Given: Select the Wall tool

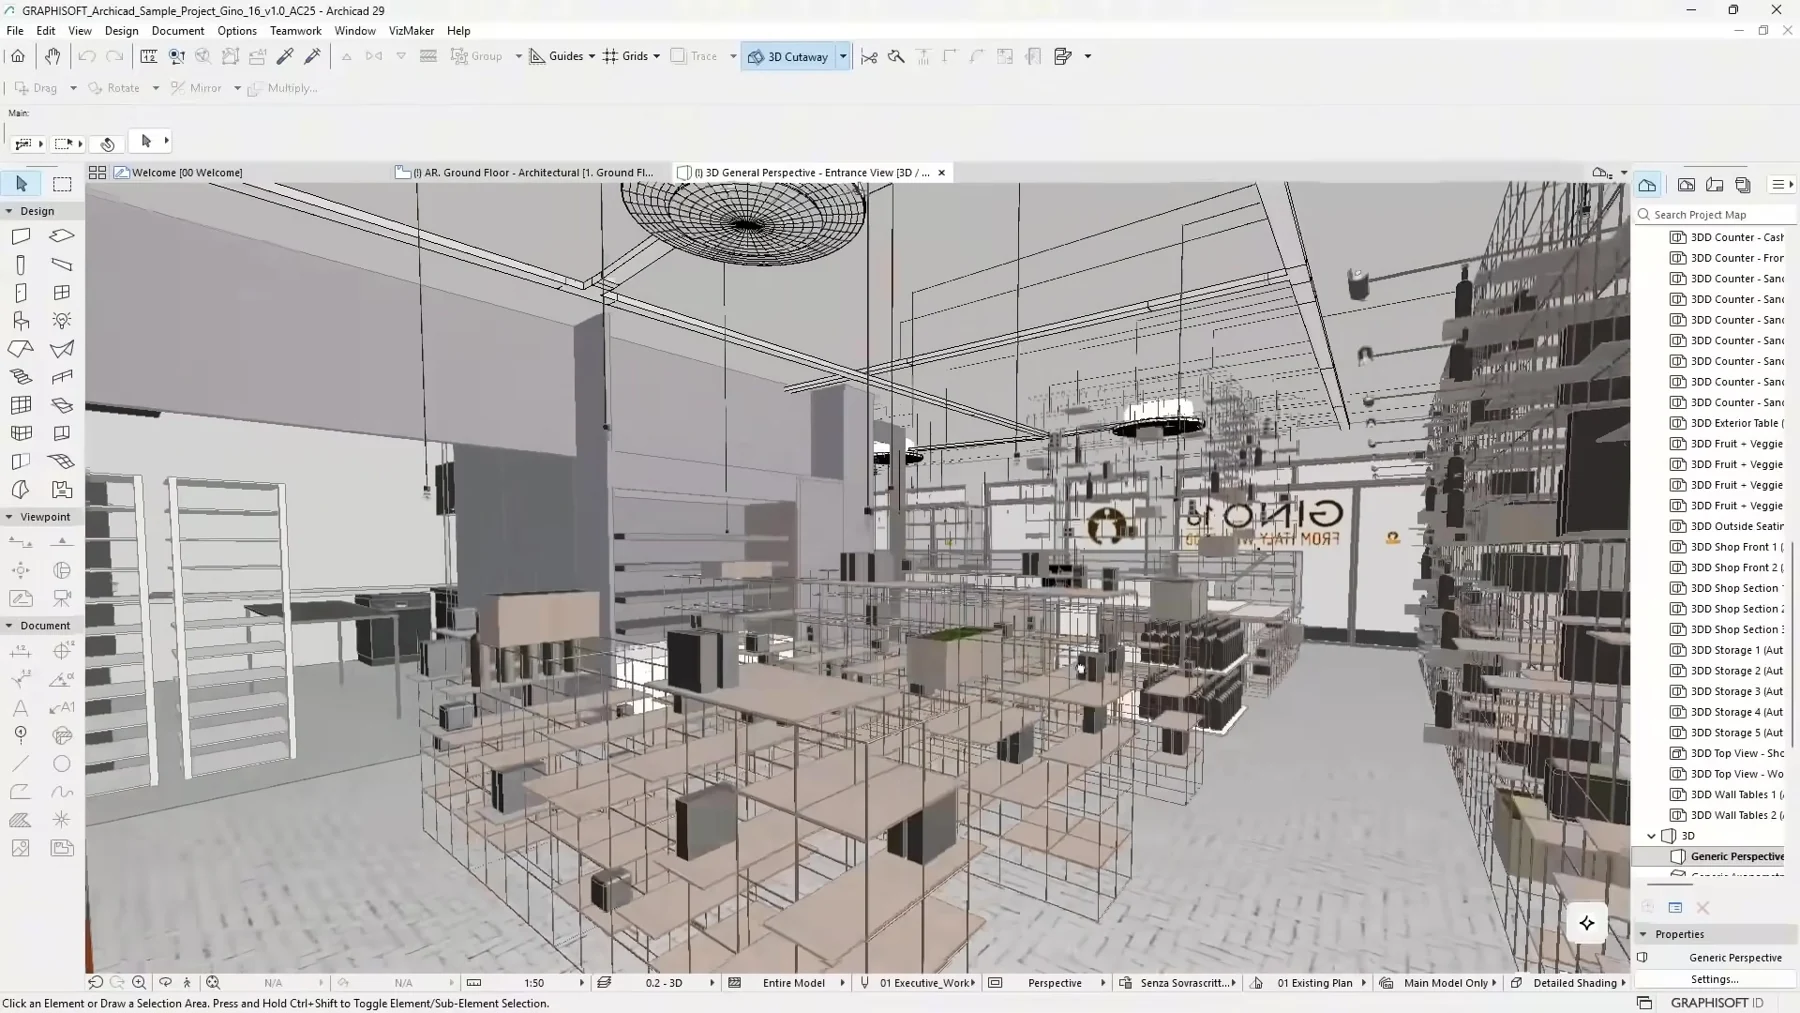Looking at the screenshot, I should coord(21,237).
